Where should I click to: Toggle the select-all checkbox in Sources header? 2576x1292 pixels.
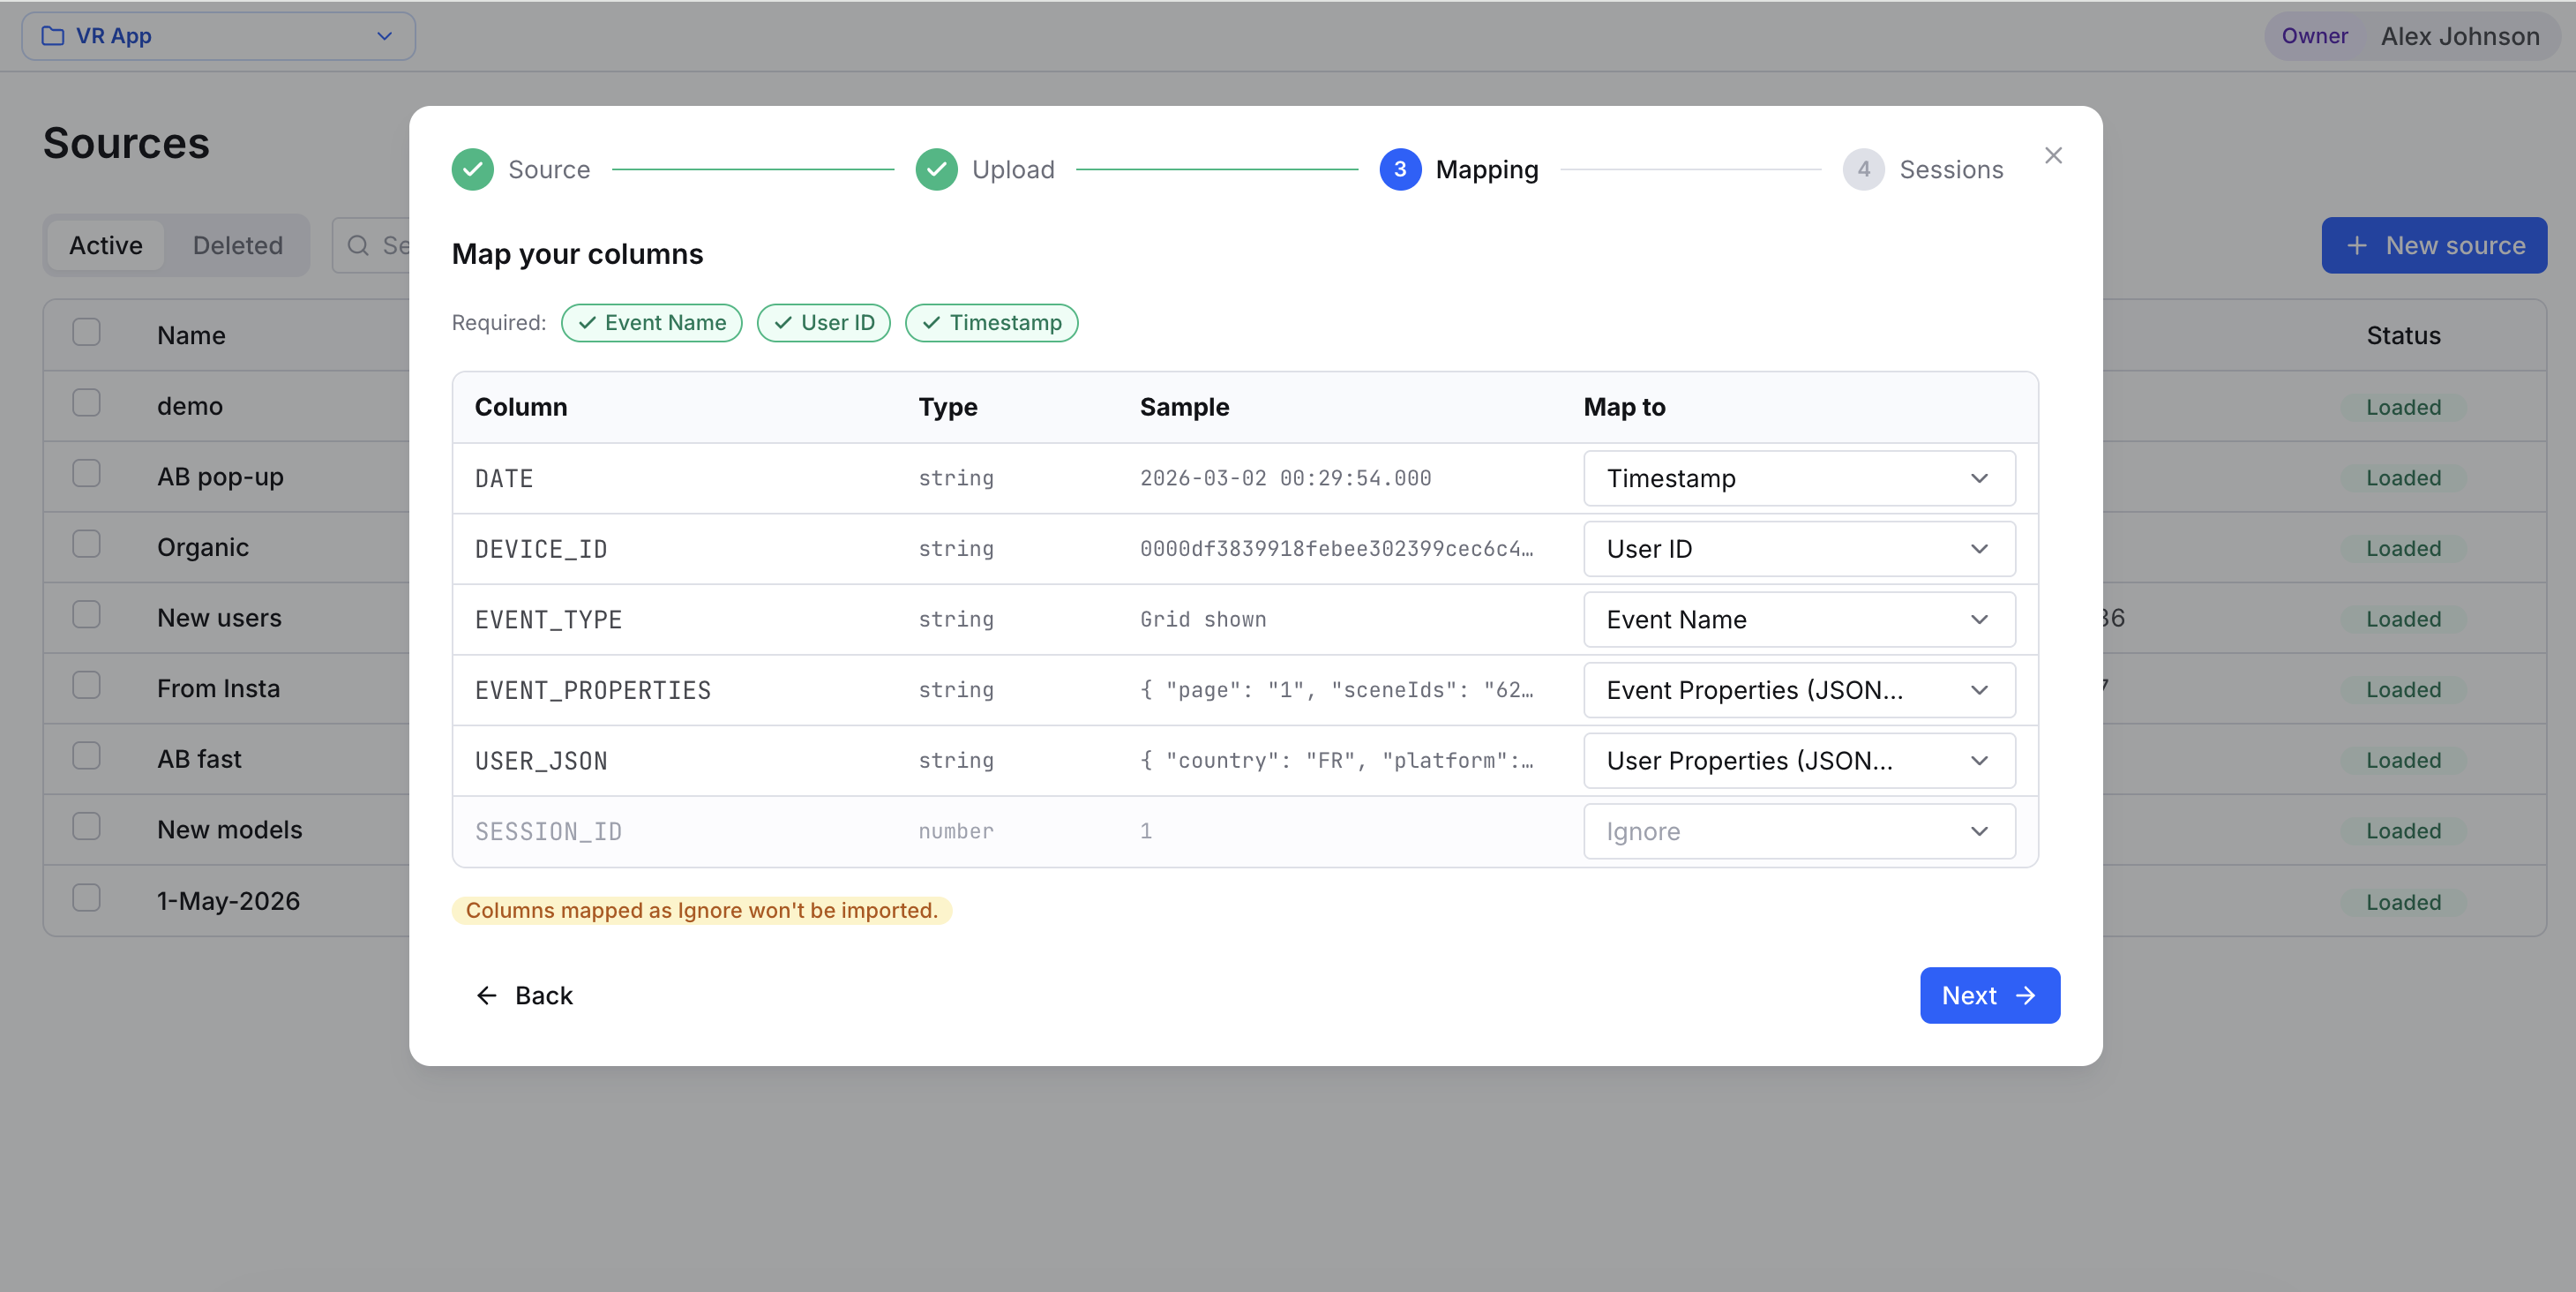coord(86,332)
